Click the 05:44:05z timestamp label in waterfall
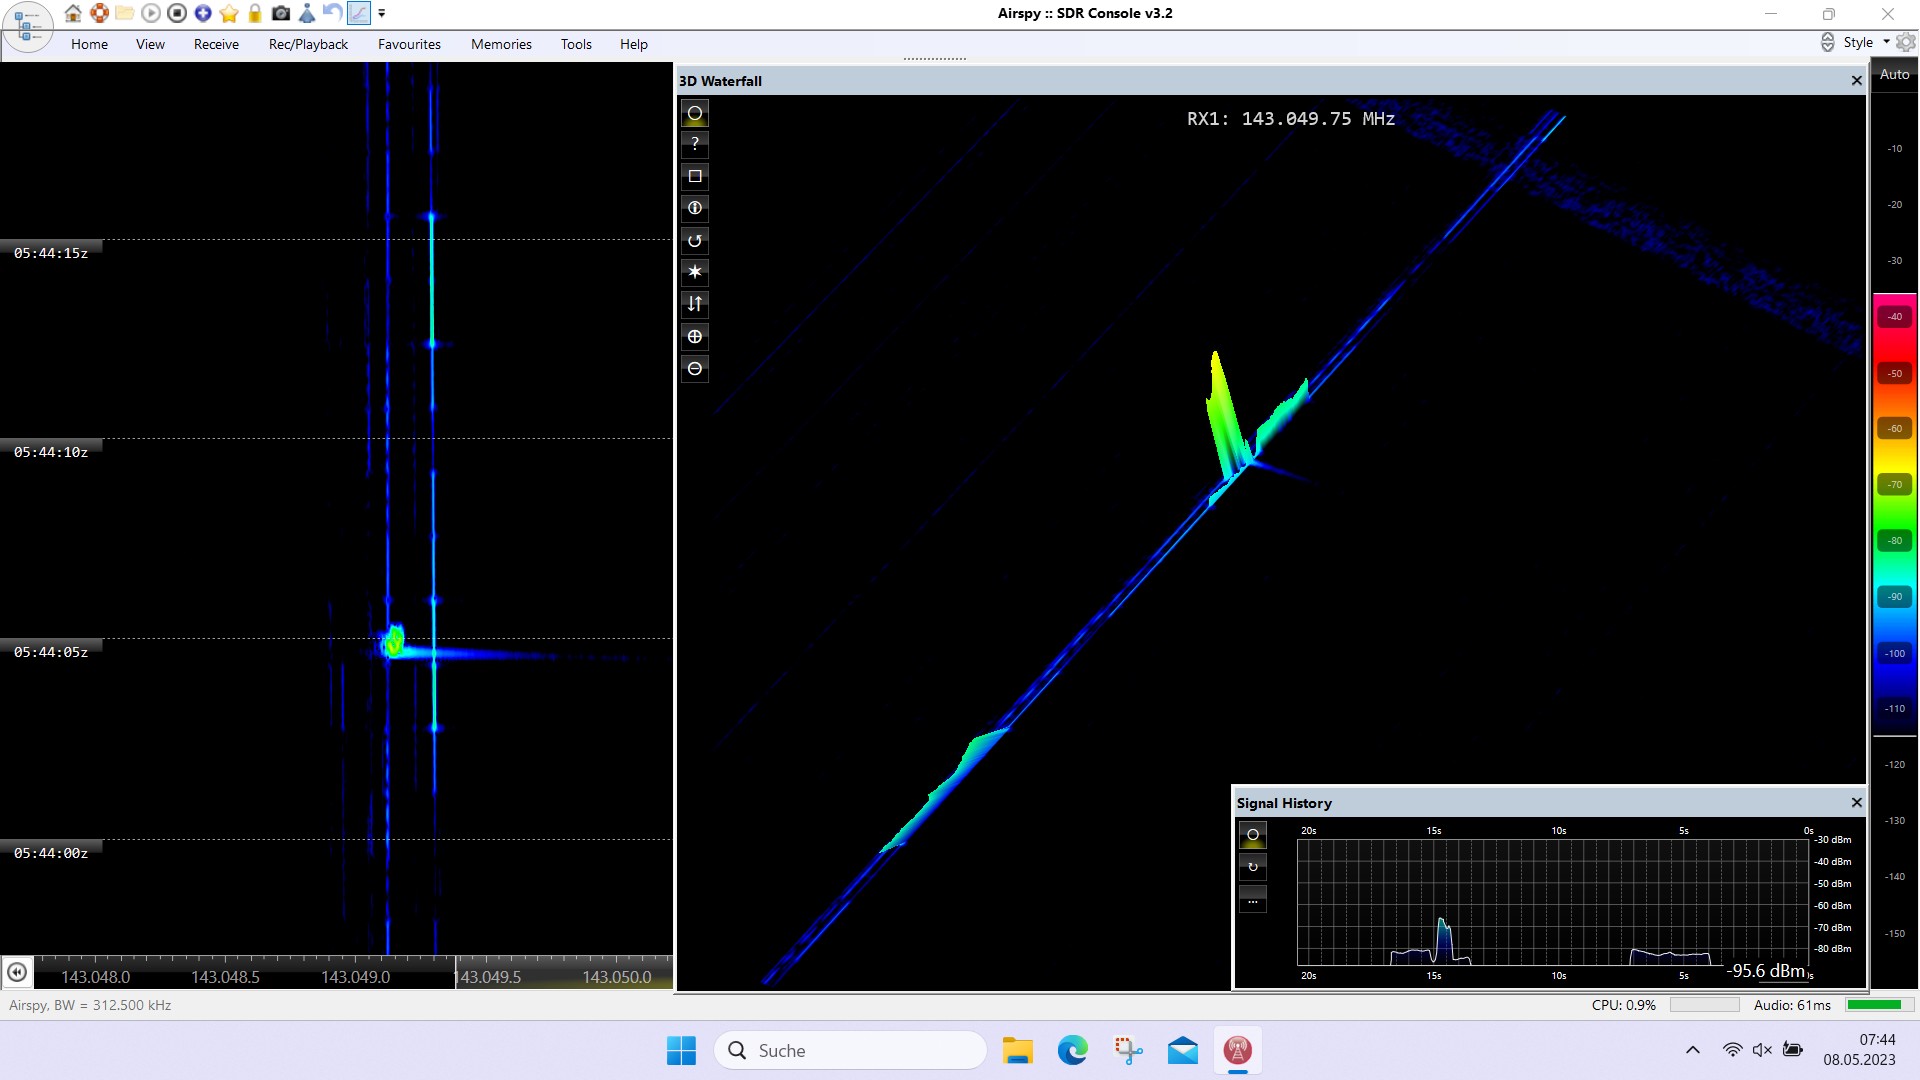The image size is (1920, 1080). (x=51, y=652)
